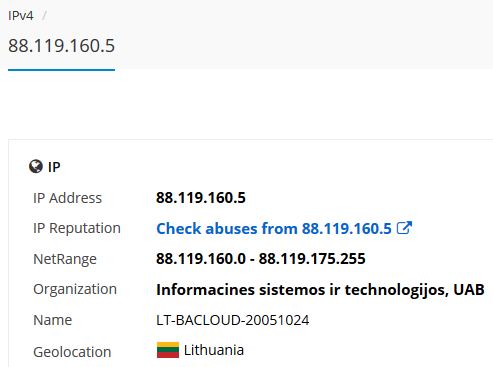The height and width of the screenshot is (367, 493).
Task: Click the Name label
Action: (x=52, y=320)
